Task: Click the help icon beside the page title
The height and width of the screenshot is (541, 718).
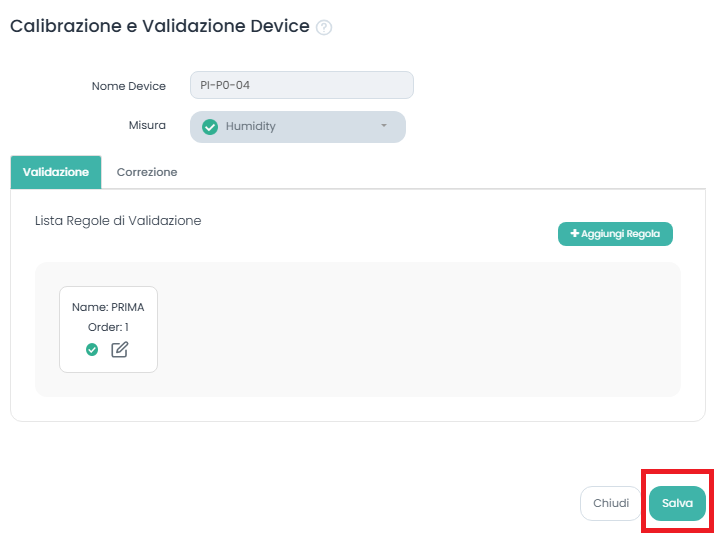Action: tap(324, 28)
